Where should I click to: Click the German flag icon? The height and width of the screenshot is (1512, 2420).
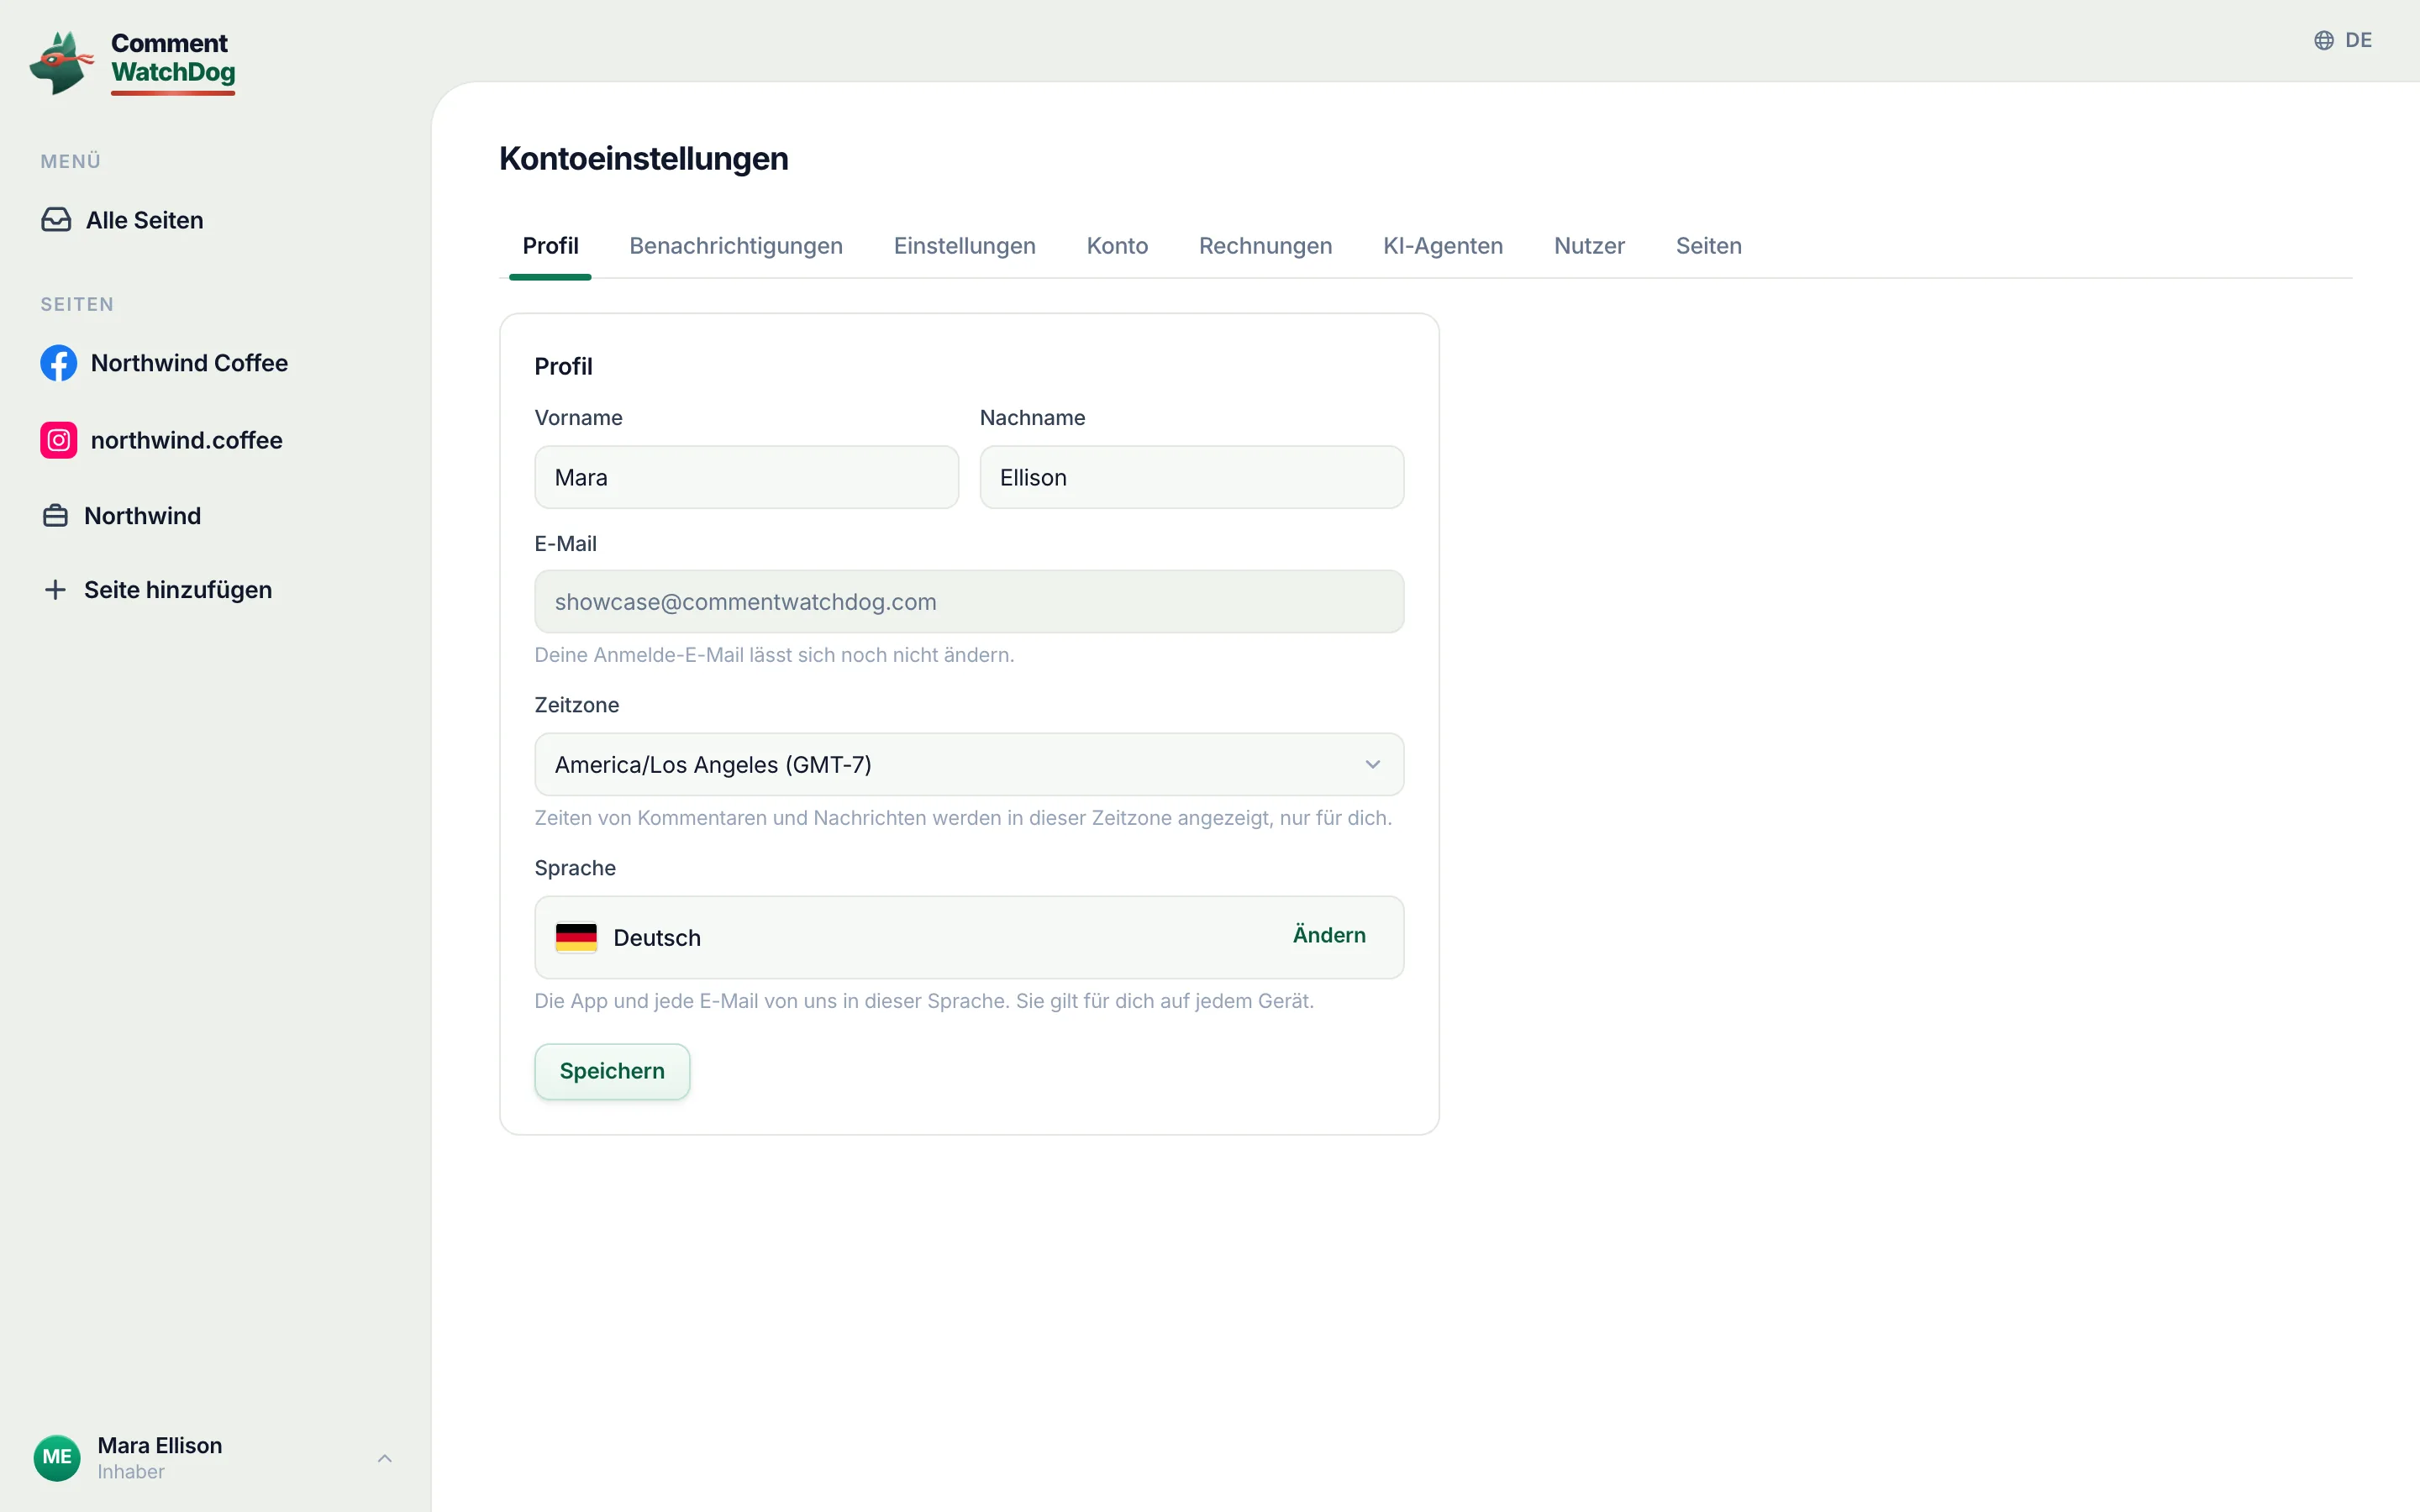[x=576, y=937]
